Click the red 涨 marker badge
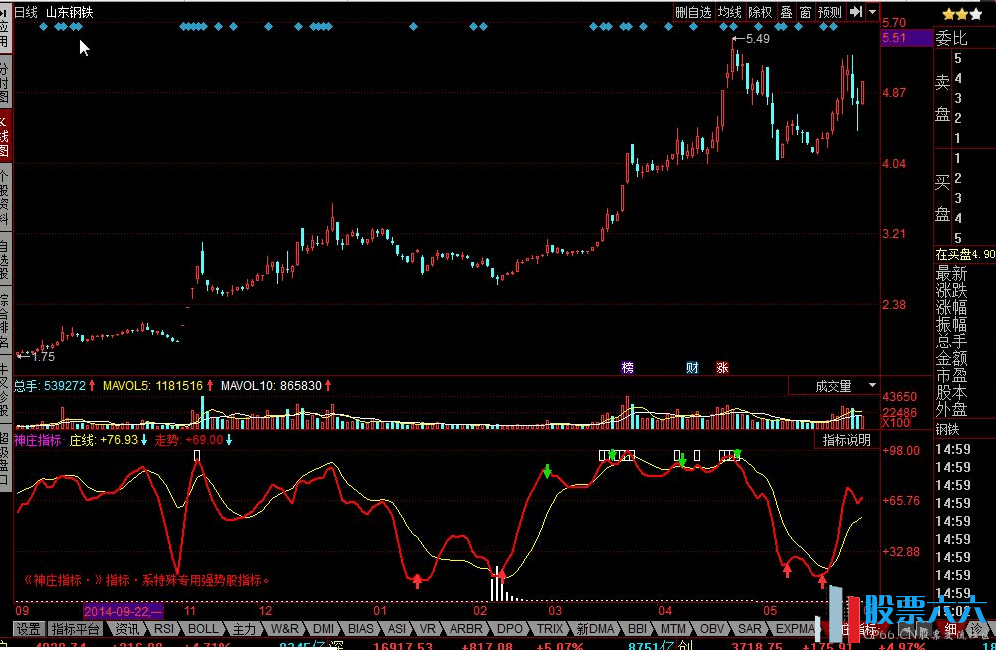Screen dimensions: 996x650 click(722, 367)
